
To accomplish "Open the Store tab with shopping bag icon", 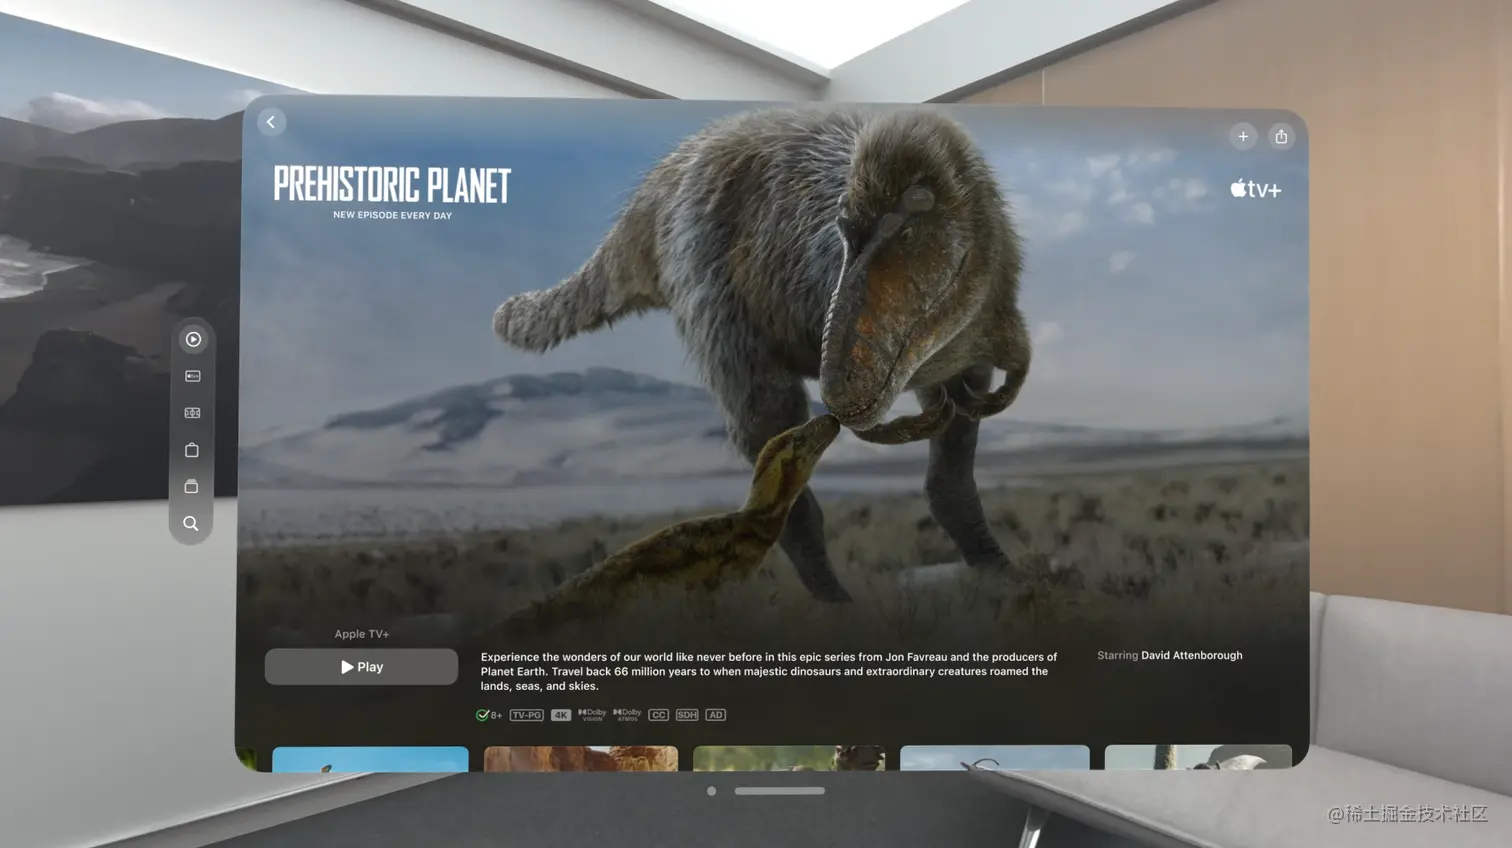I will [x=192, y=450].
